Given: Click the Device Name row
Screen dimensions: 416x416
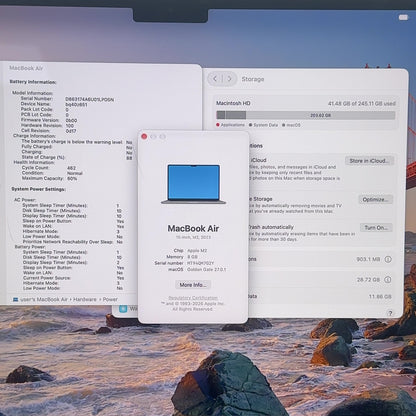Looking at the screenshot, I should 54,104.
